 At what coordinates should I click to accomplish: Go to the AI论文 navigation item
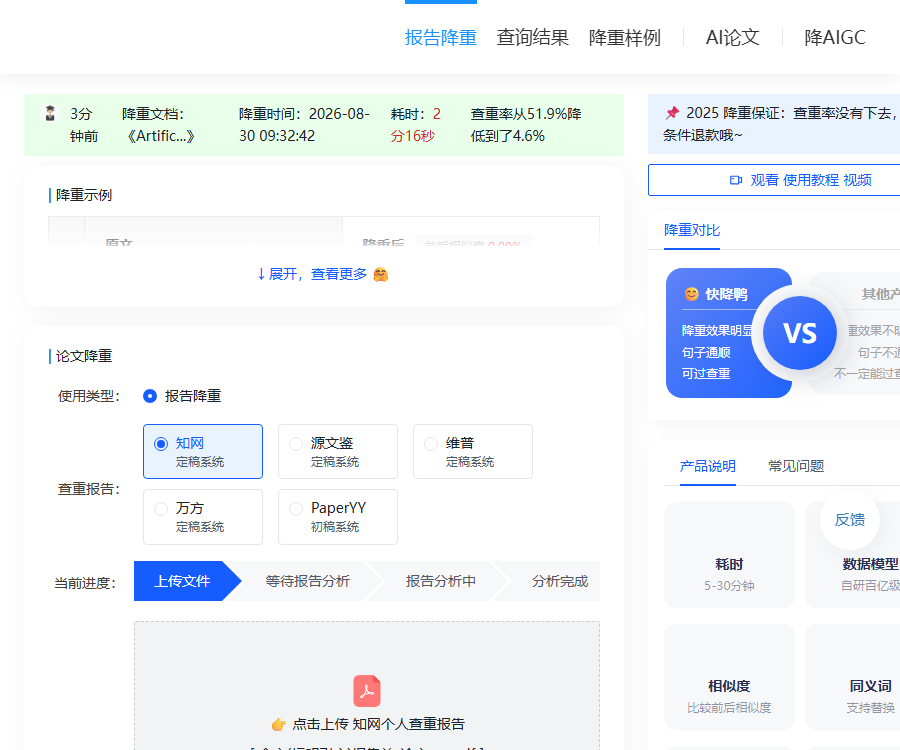[x=732, y=37]
